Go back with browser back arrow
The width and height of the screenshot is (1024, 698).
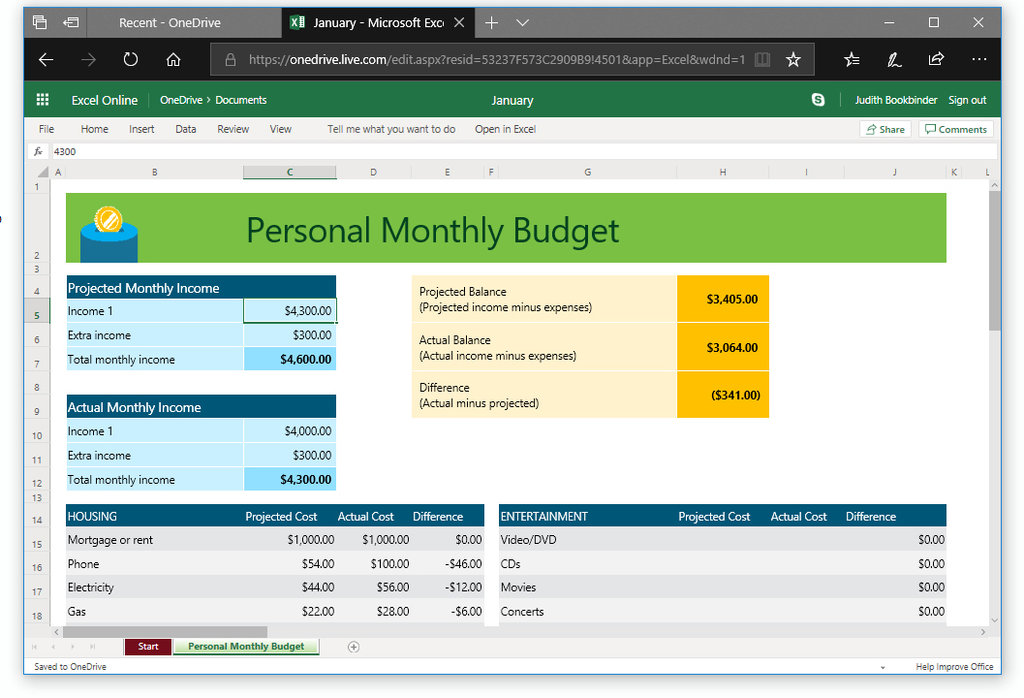[46, 59]
